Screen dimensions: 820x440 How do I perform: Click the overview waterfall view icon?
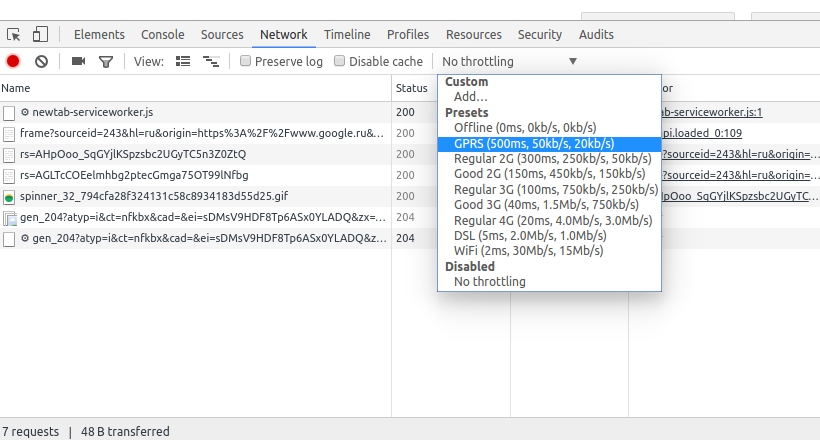211,61
